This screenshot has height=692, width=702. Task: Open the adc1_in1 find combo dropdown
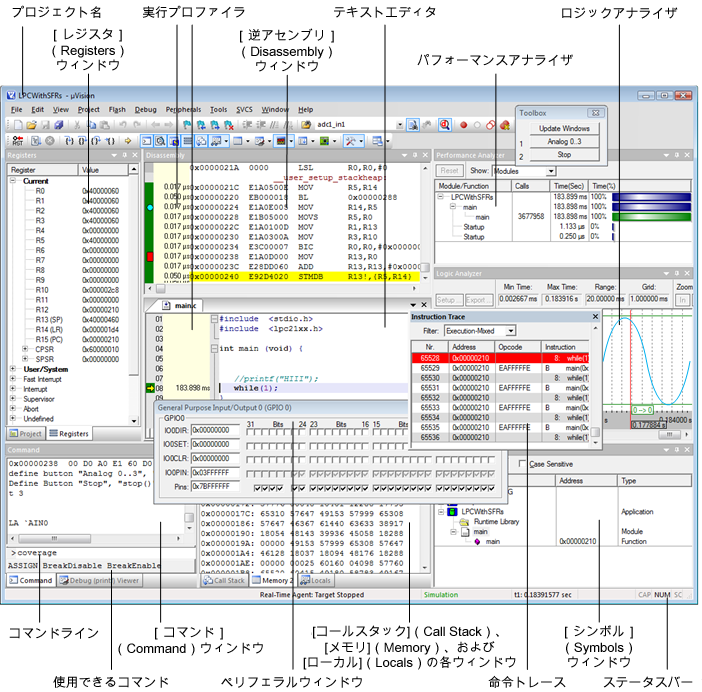coord(399,125)
